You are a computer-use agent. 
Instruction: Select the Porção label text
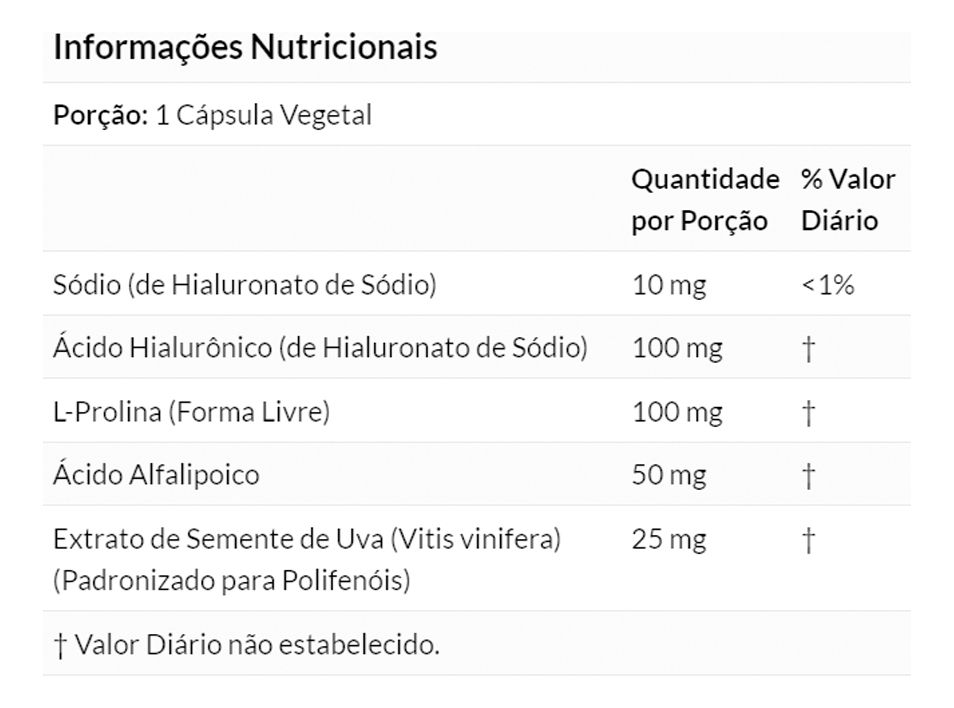tap(101, 115)
